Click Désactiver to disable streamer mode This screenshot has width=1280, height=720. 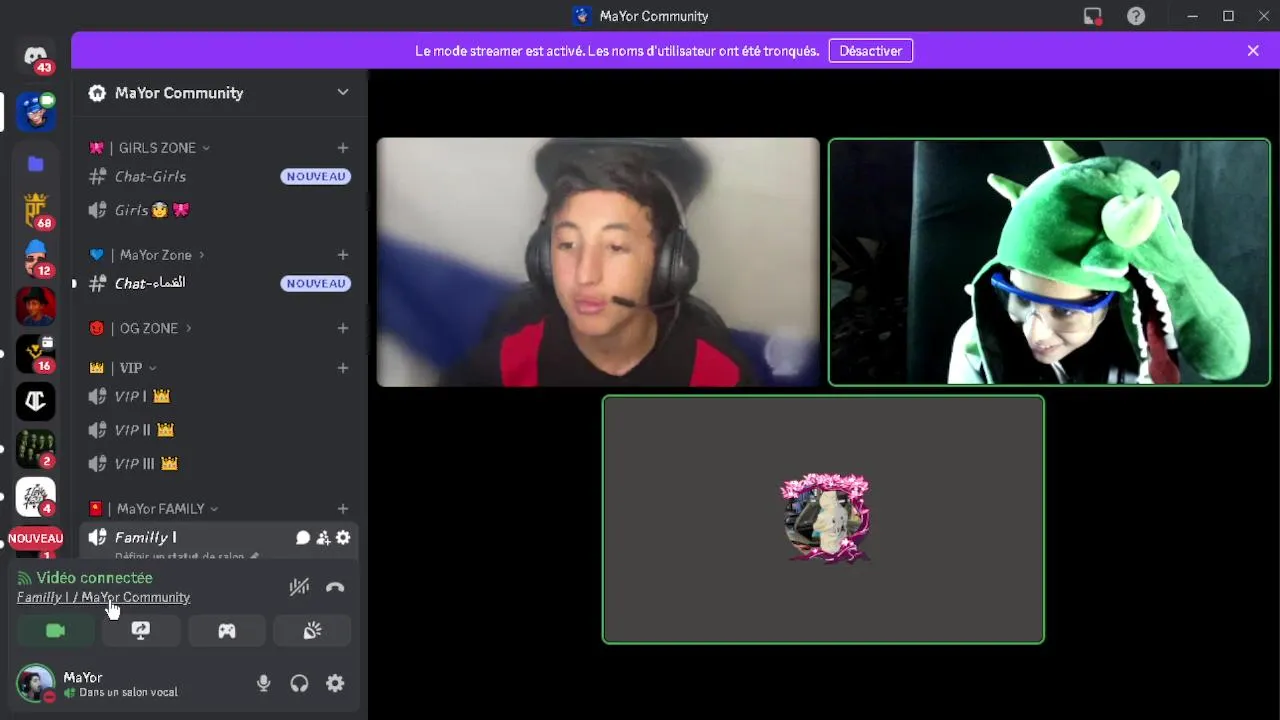[x=871, y=51]
